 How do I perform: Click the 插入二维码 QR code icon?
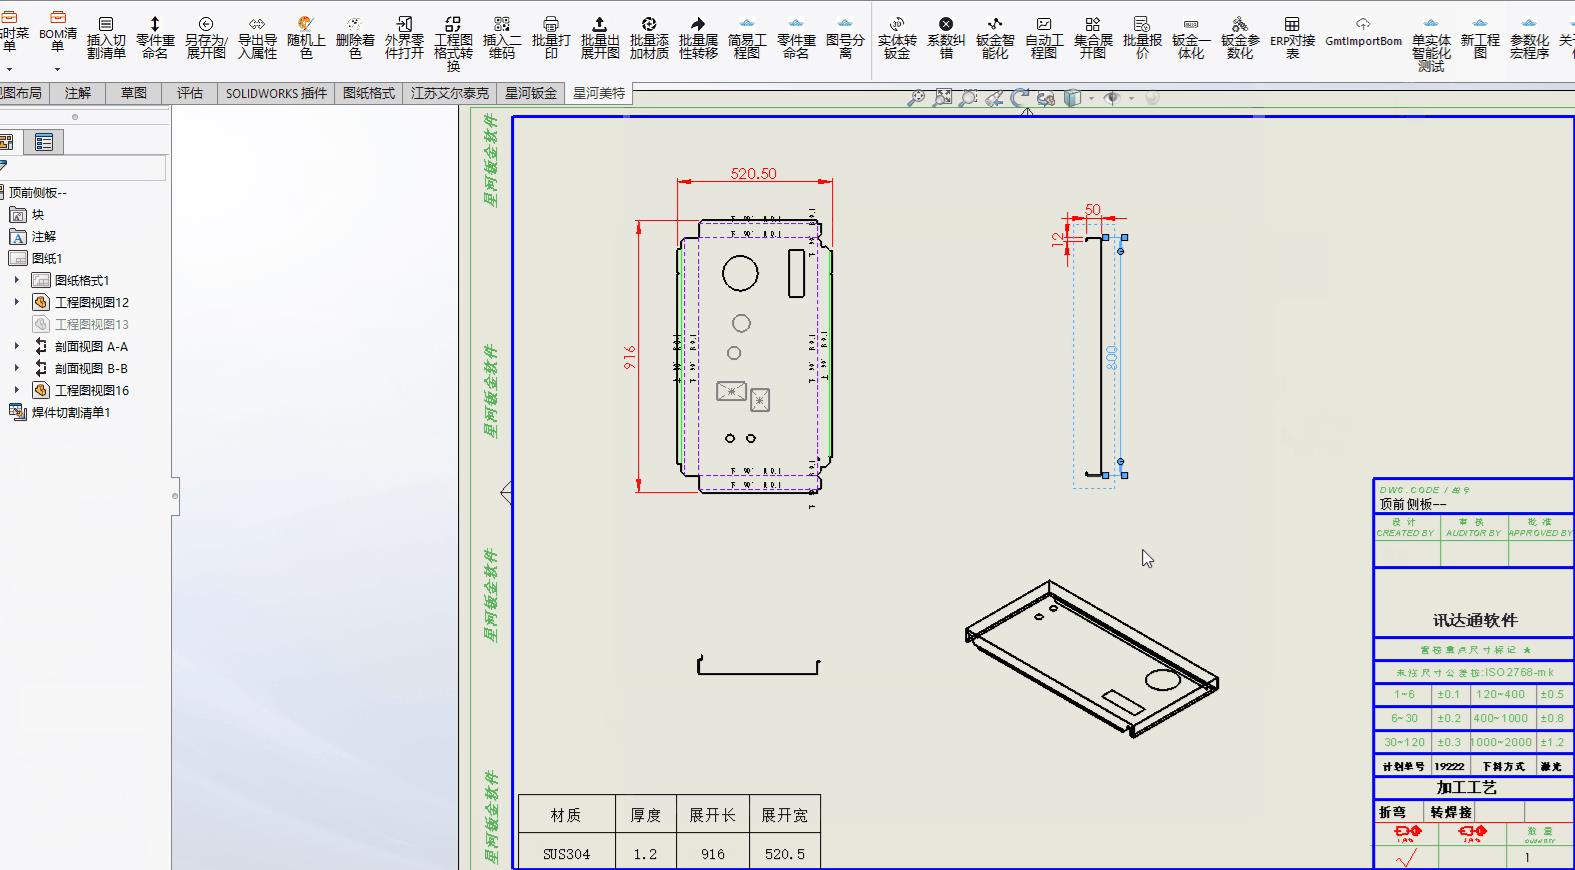point(502,37)
